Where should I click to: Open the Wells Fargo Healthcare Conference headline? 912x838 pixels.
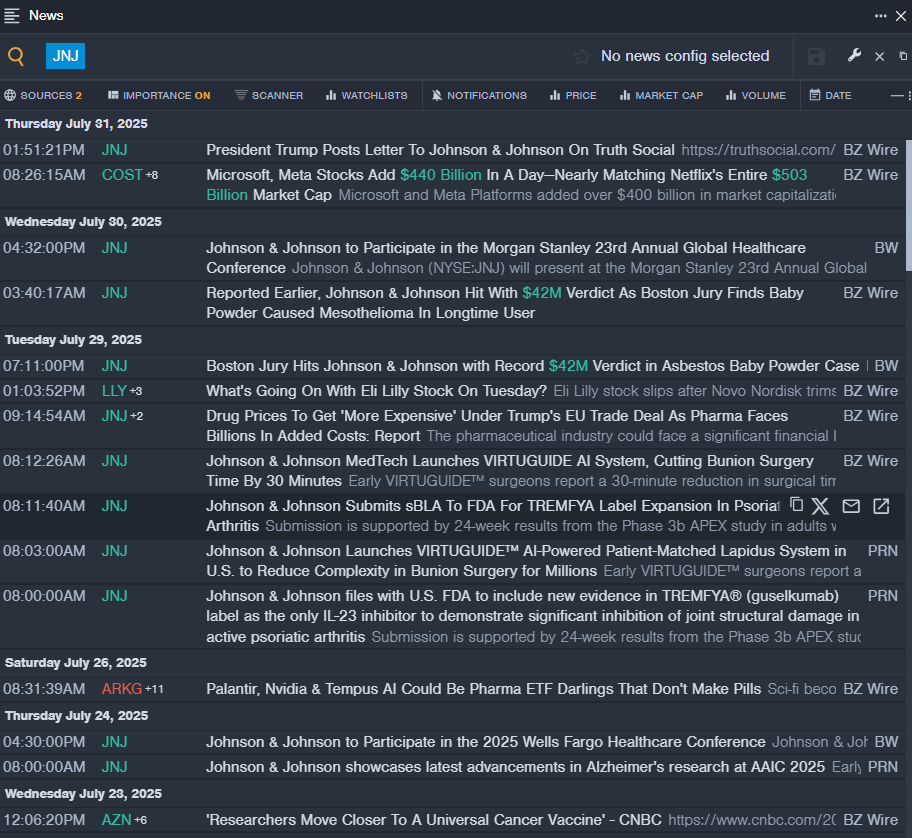[x=486, y=742]
